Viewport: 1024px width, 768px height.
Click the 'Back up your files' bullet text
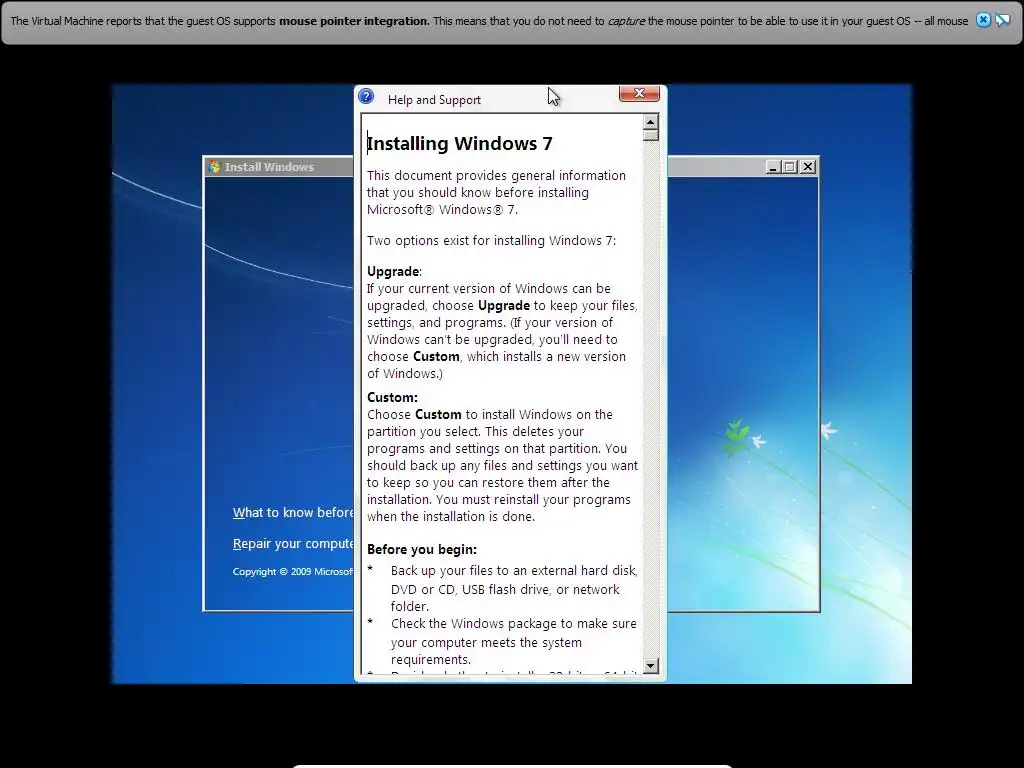pos(514,588)
